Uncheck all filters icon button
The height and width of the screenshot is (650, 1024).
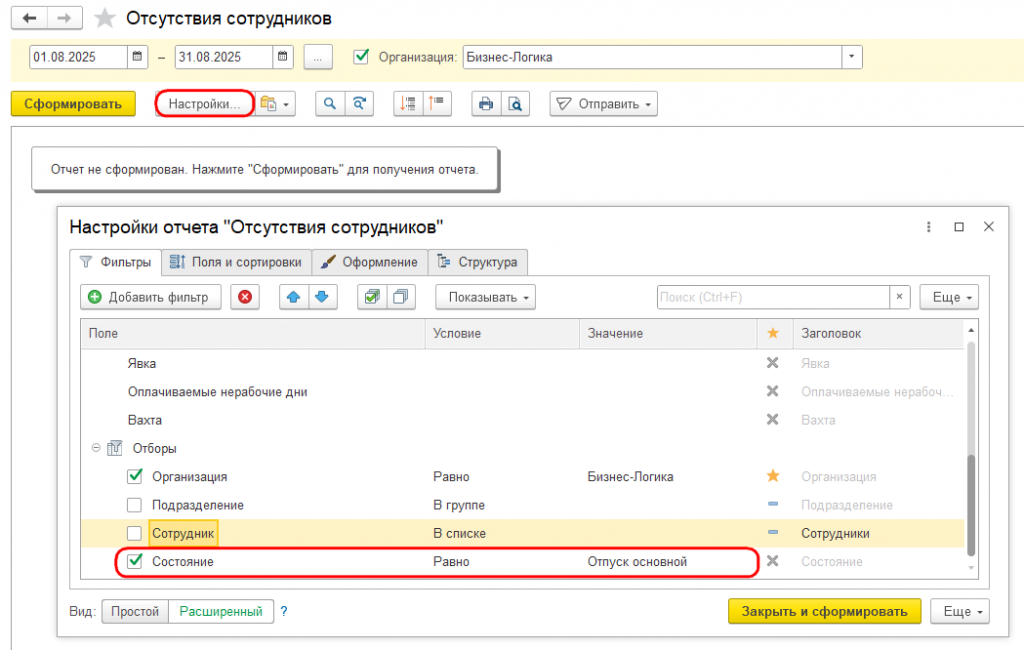[x=401, y=297]
